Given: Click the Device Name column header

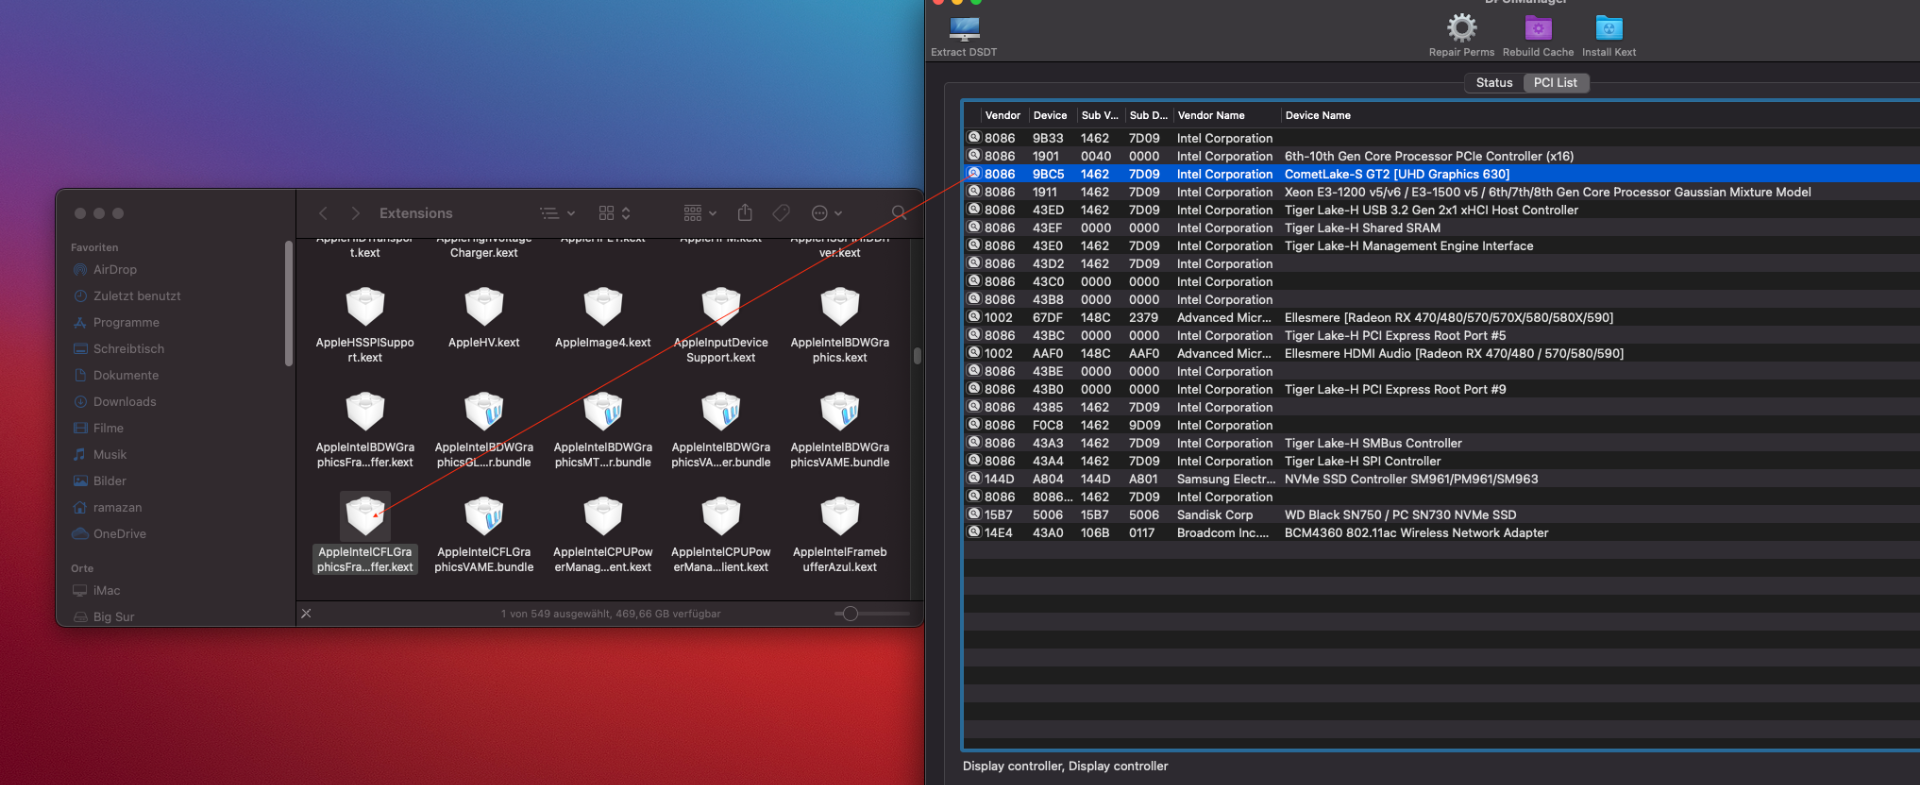Looking at the screenshot, I should 1317,116.
